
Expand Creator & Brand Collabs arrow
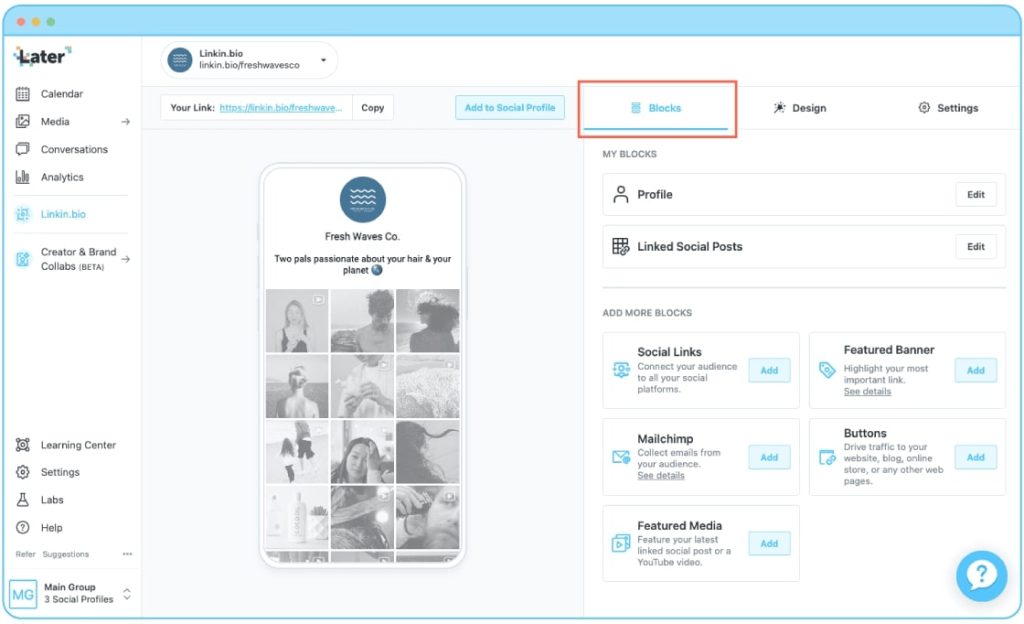tap(126, 260)
